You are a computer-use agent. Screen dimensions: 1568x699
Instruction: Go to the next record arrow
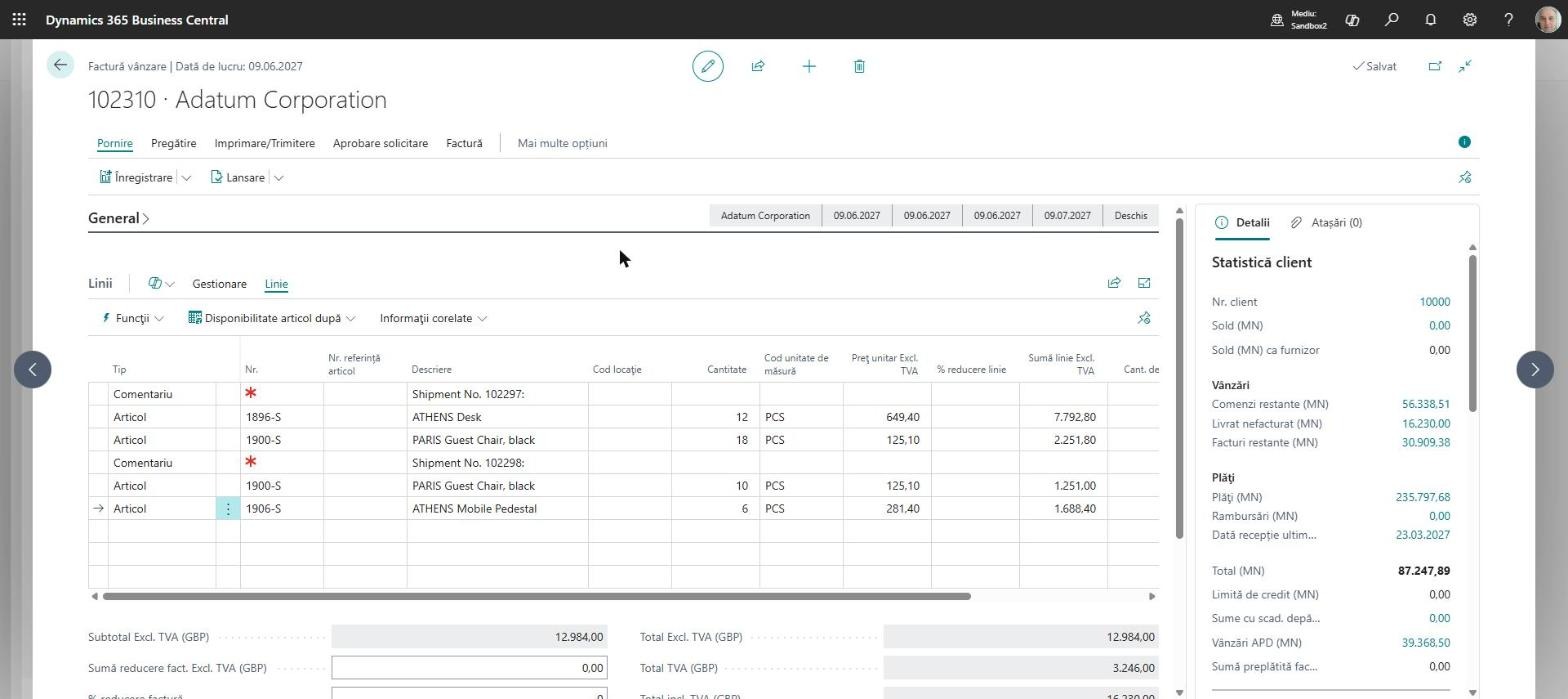(1535, 369)
